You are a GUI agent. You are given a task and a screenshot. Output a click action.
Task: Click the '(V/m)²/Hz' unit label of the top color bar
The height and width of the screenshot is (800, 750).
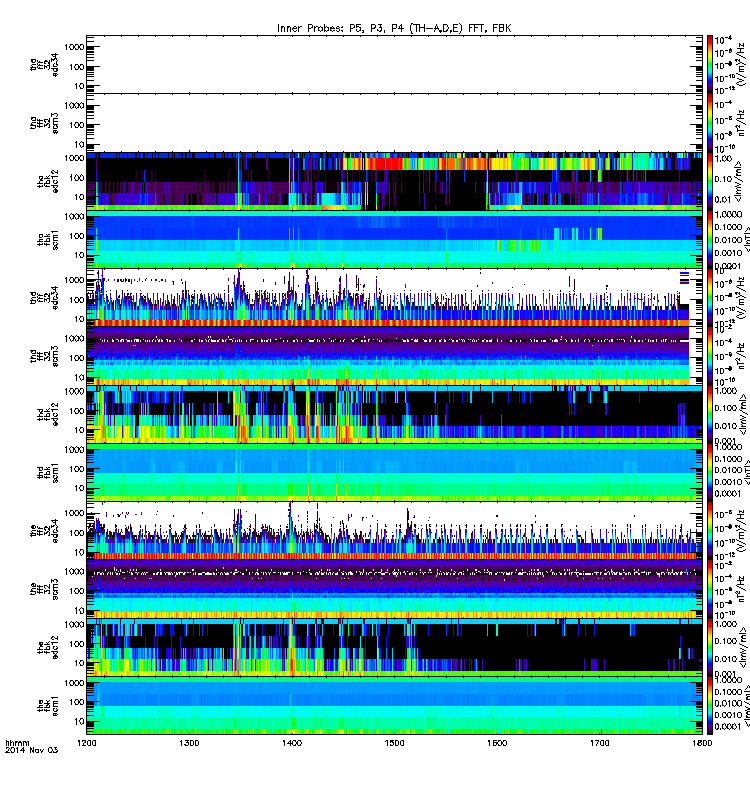(x=742, y=64)
